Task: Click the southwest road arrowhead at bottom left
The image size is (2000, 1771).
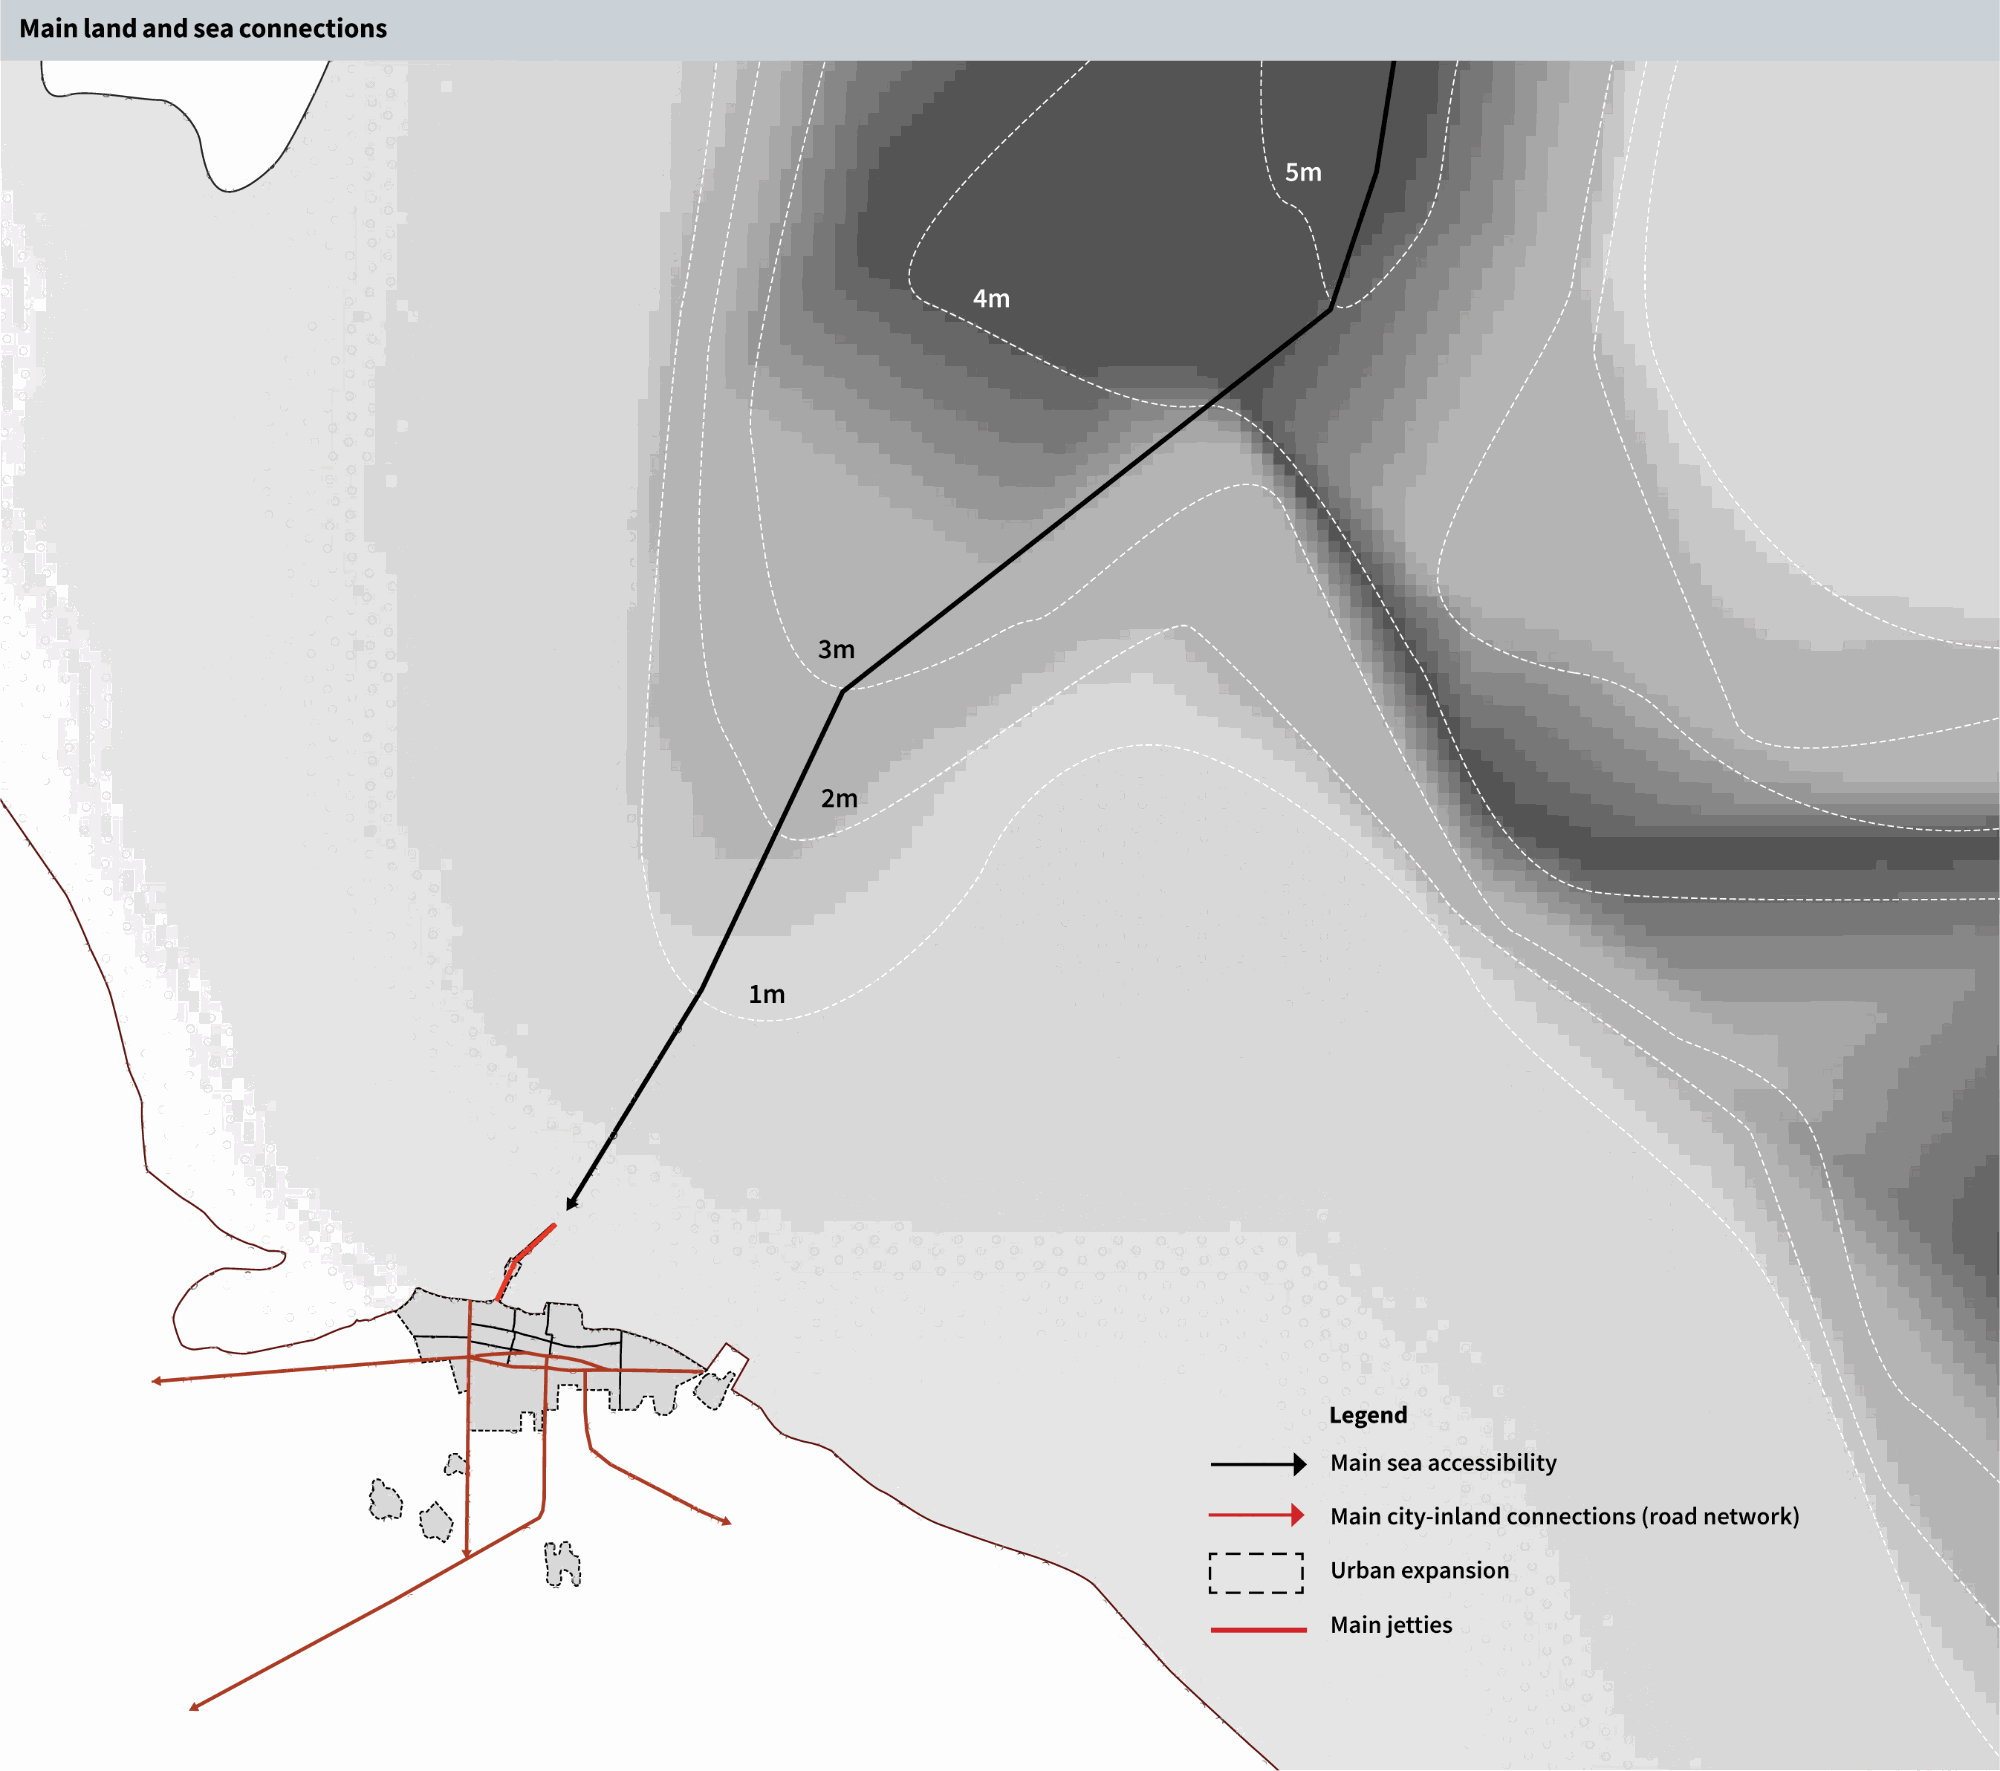Action: point(195,1707)
